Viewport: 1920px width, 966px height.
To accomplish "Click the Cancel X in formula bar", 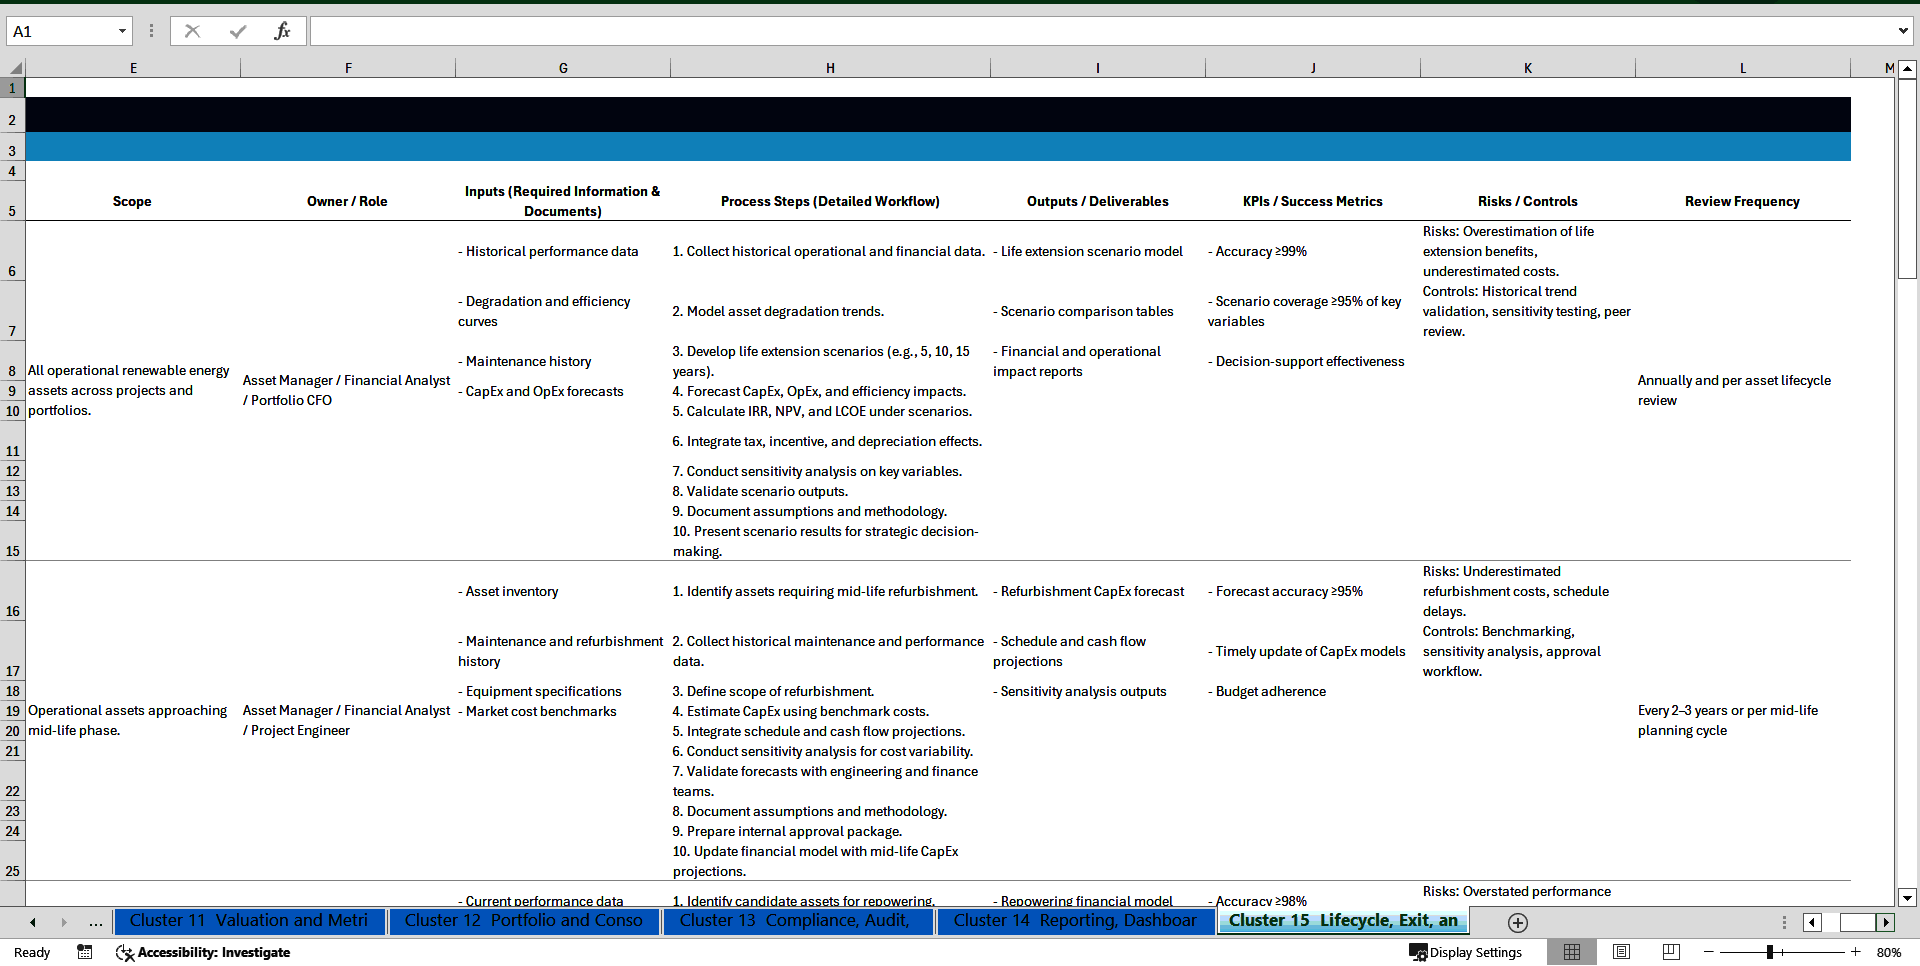I will (x=192, y=30).
